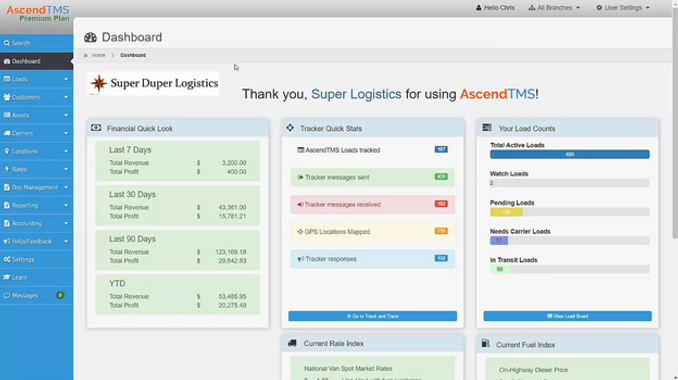Screen dimensions: 678x380
Task: Click the Pending Loads yellow progress bar
Action: coord(506,212)
